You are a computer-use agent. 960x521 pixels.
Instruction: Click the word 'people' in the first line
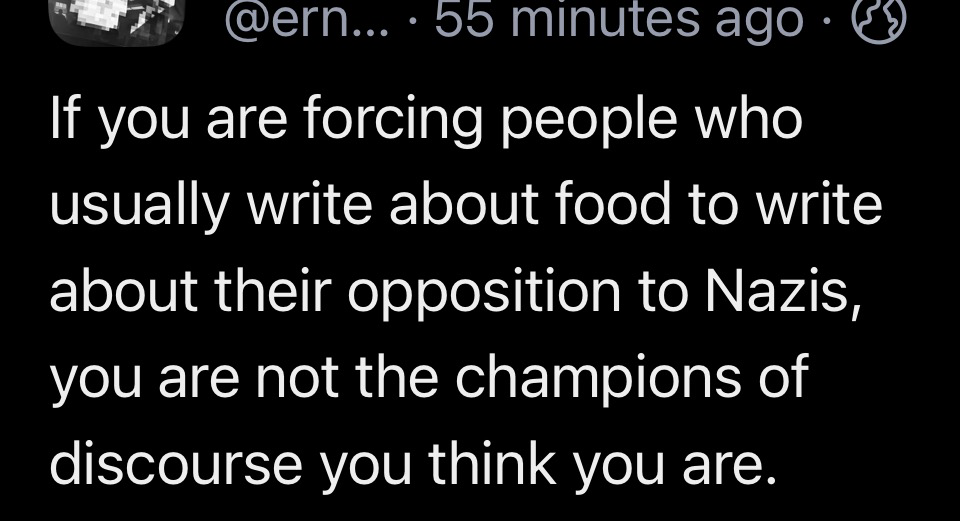(x=590, y=122)
